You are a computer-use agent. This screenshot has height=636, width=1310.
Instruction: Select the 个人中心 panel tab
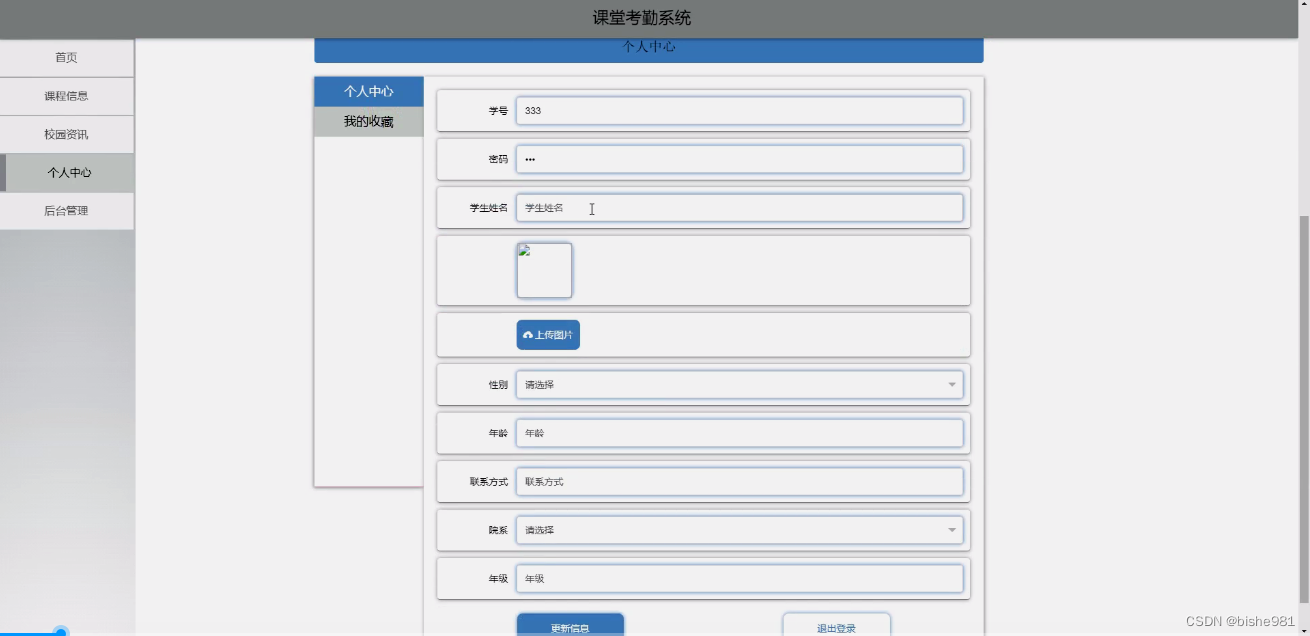coord(368,91)
